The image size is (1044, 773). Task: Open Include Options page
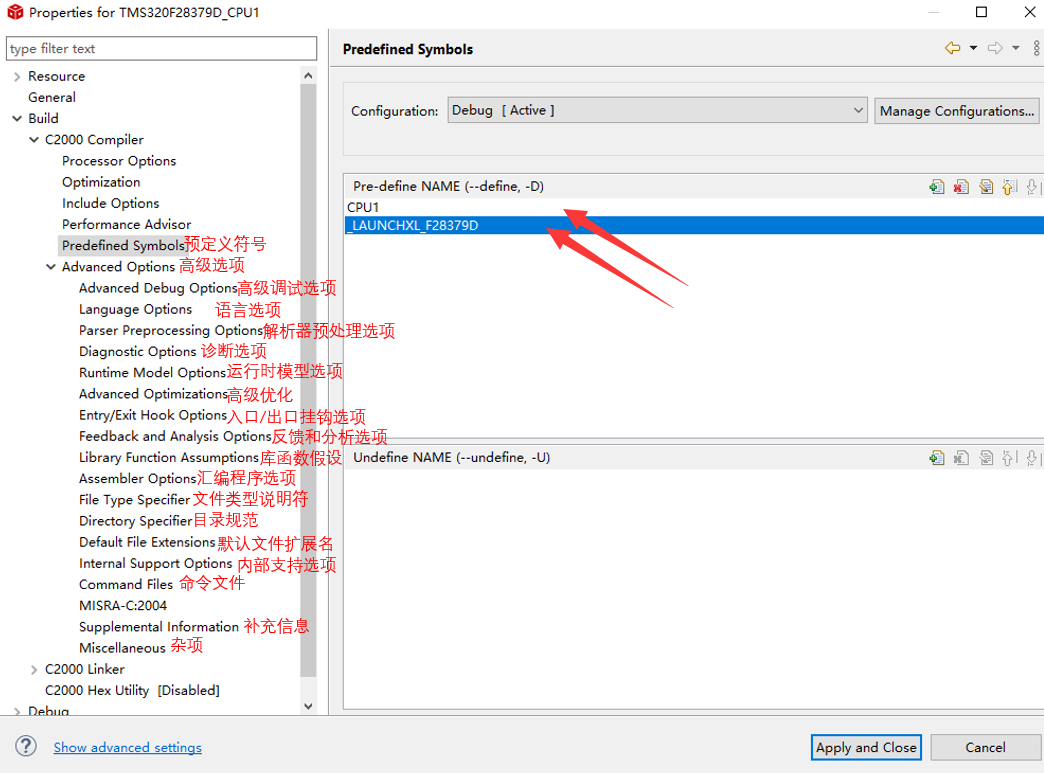pyautogui.click(x=111, y=204)
